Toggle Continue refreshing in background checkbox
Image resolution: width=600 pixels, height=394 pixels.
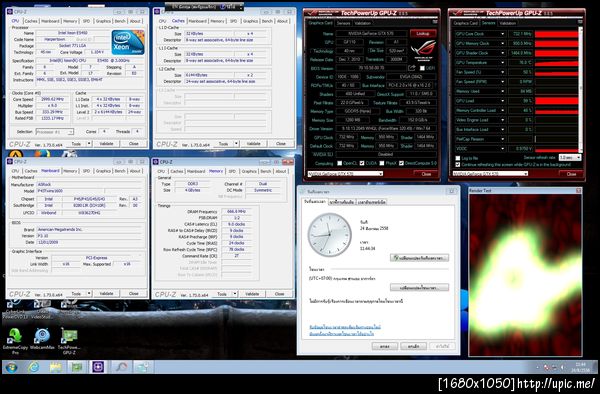tap(458, 164)
